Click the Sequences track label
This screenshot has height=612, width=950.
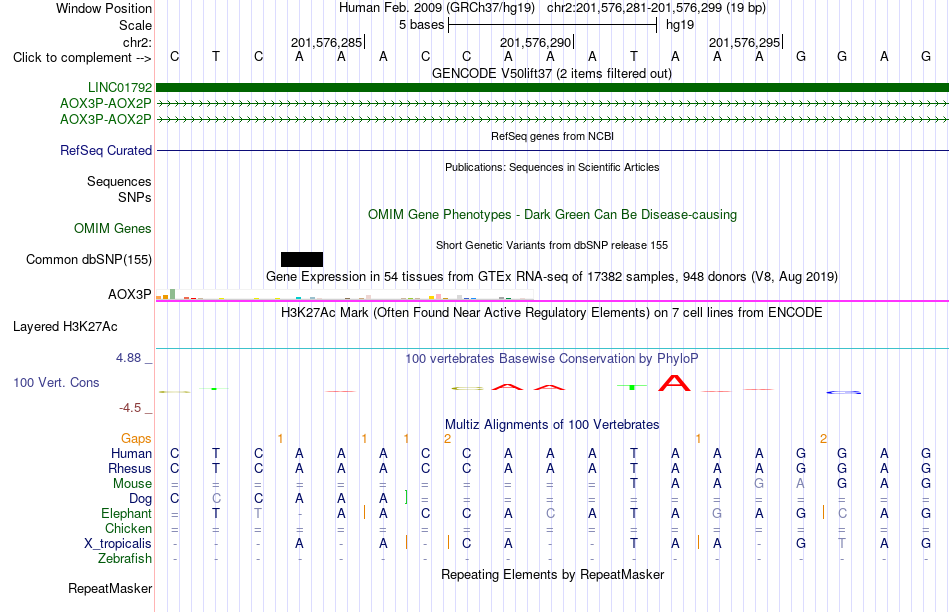click(x=119, y=181)
